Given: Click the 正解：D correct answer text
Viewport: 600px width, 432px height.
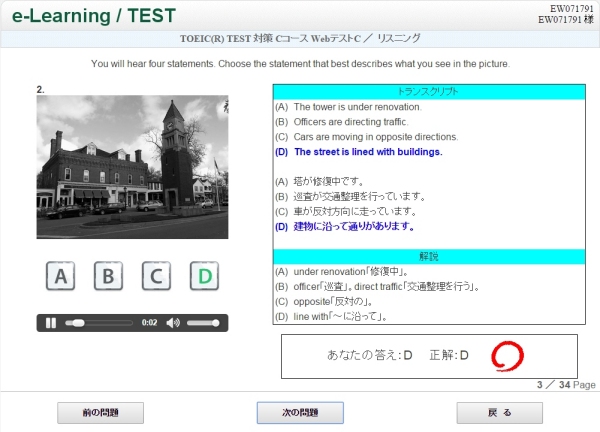Looking at the screenshot, I should (x=449, y=355).
